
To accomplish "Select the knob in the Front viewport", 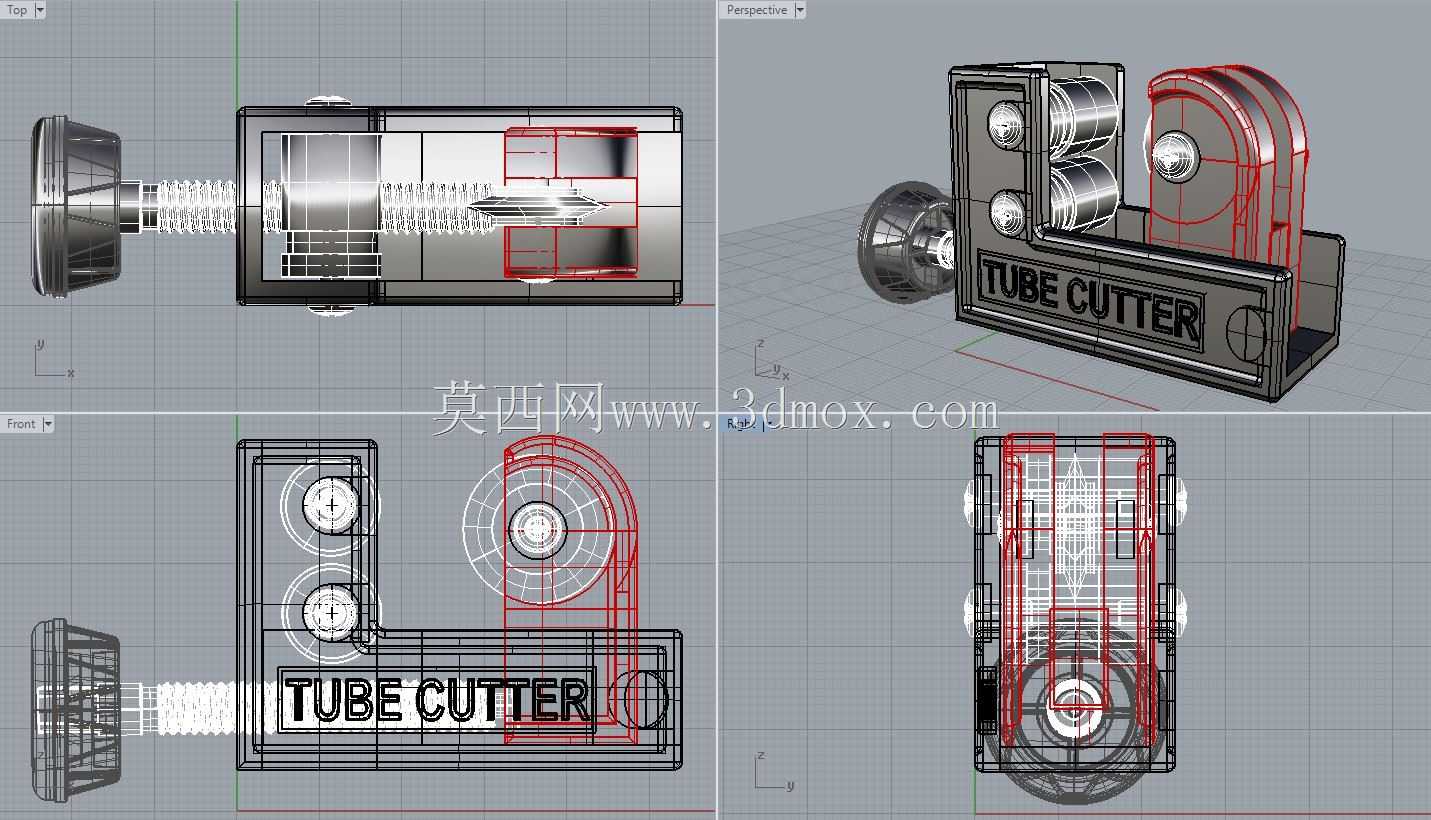I will coord(76,710).
